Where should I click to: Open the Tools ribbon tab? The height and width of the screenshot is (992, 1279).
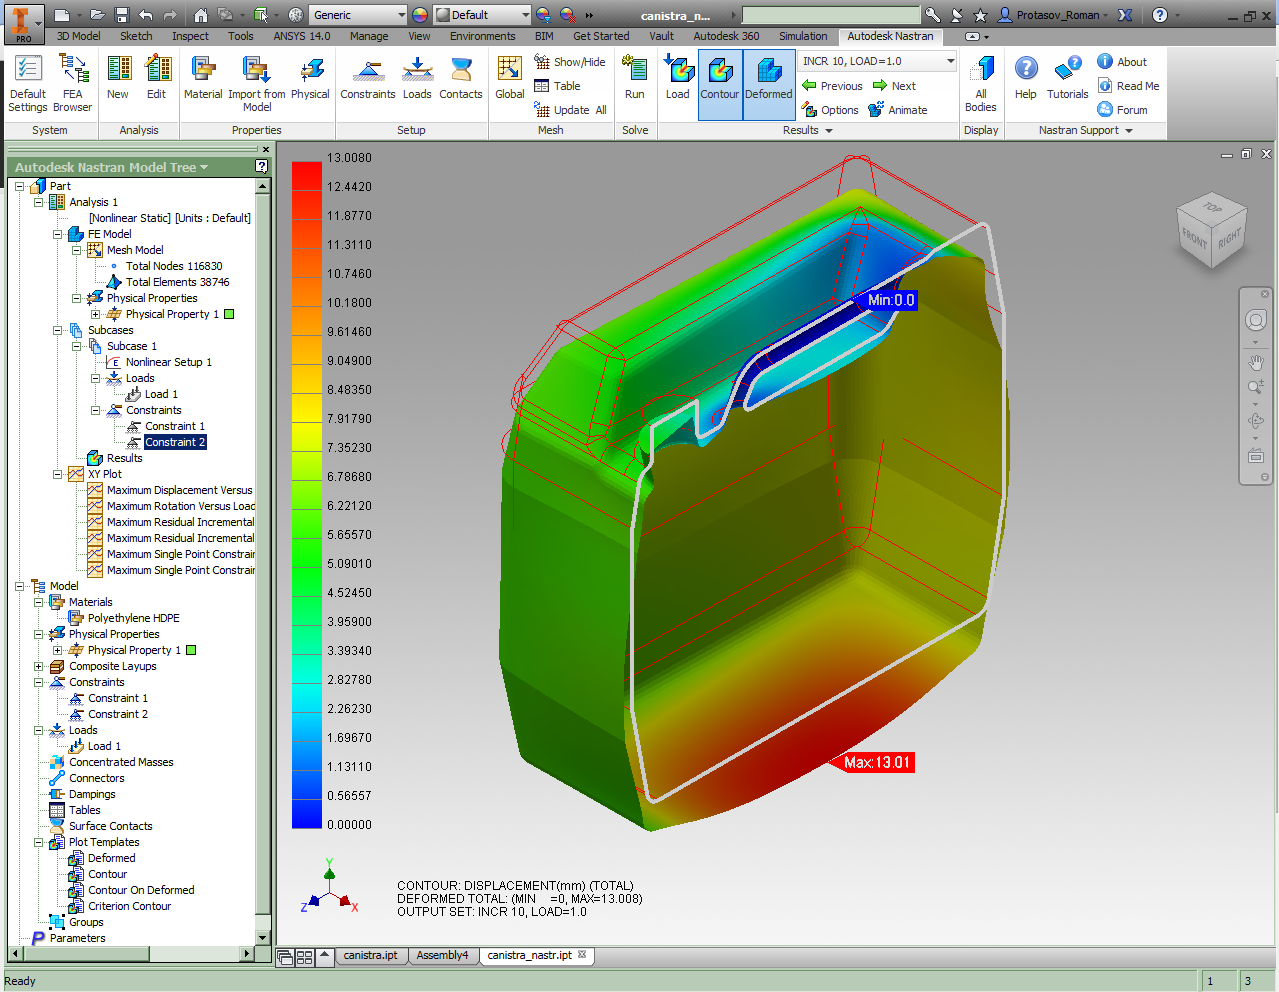click(x=240, y=36)
